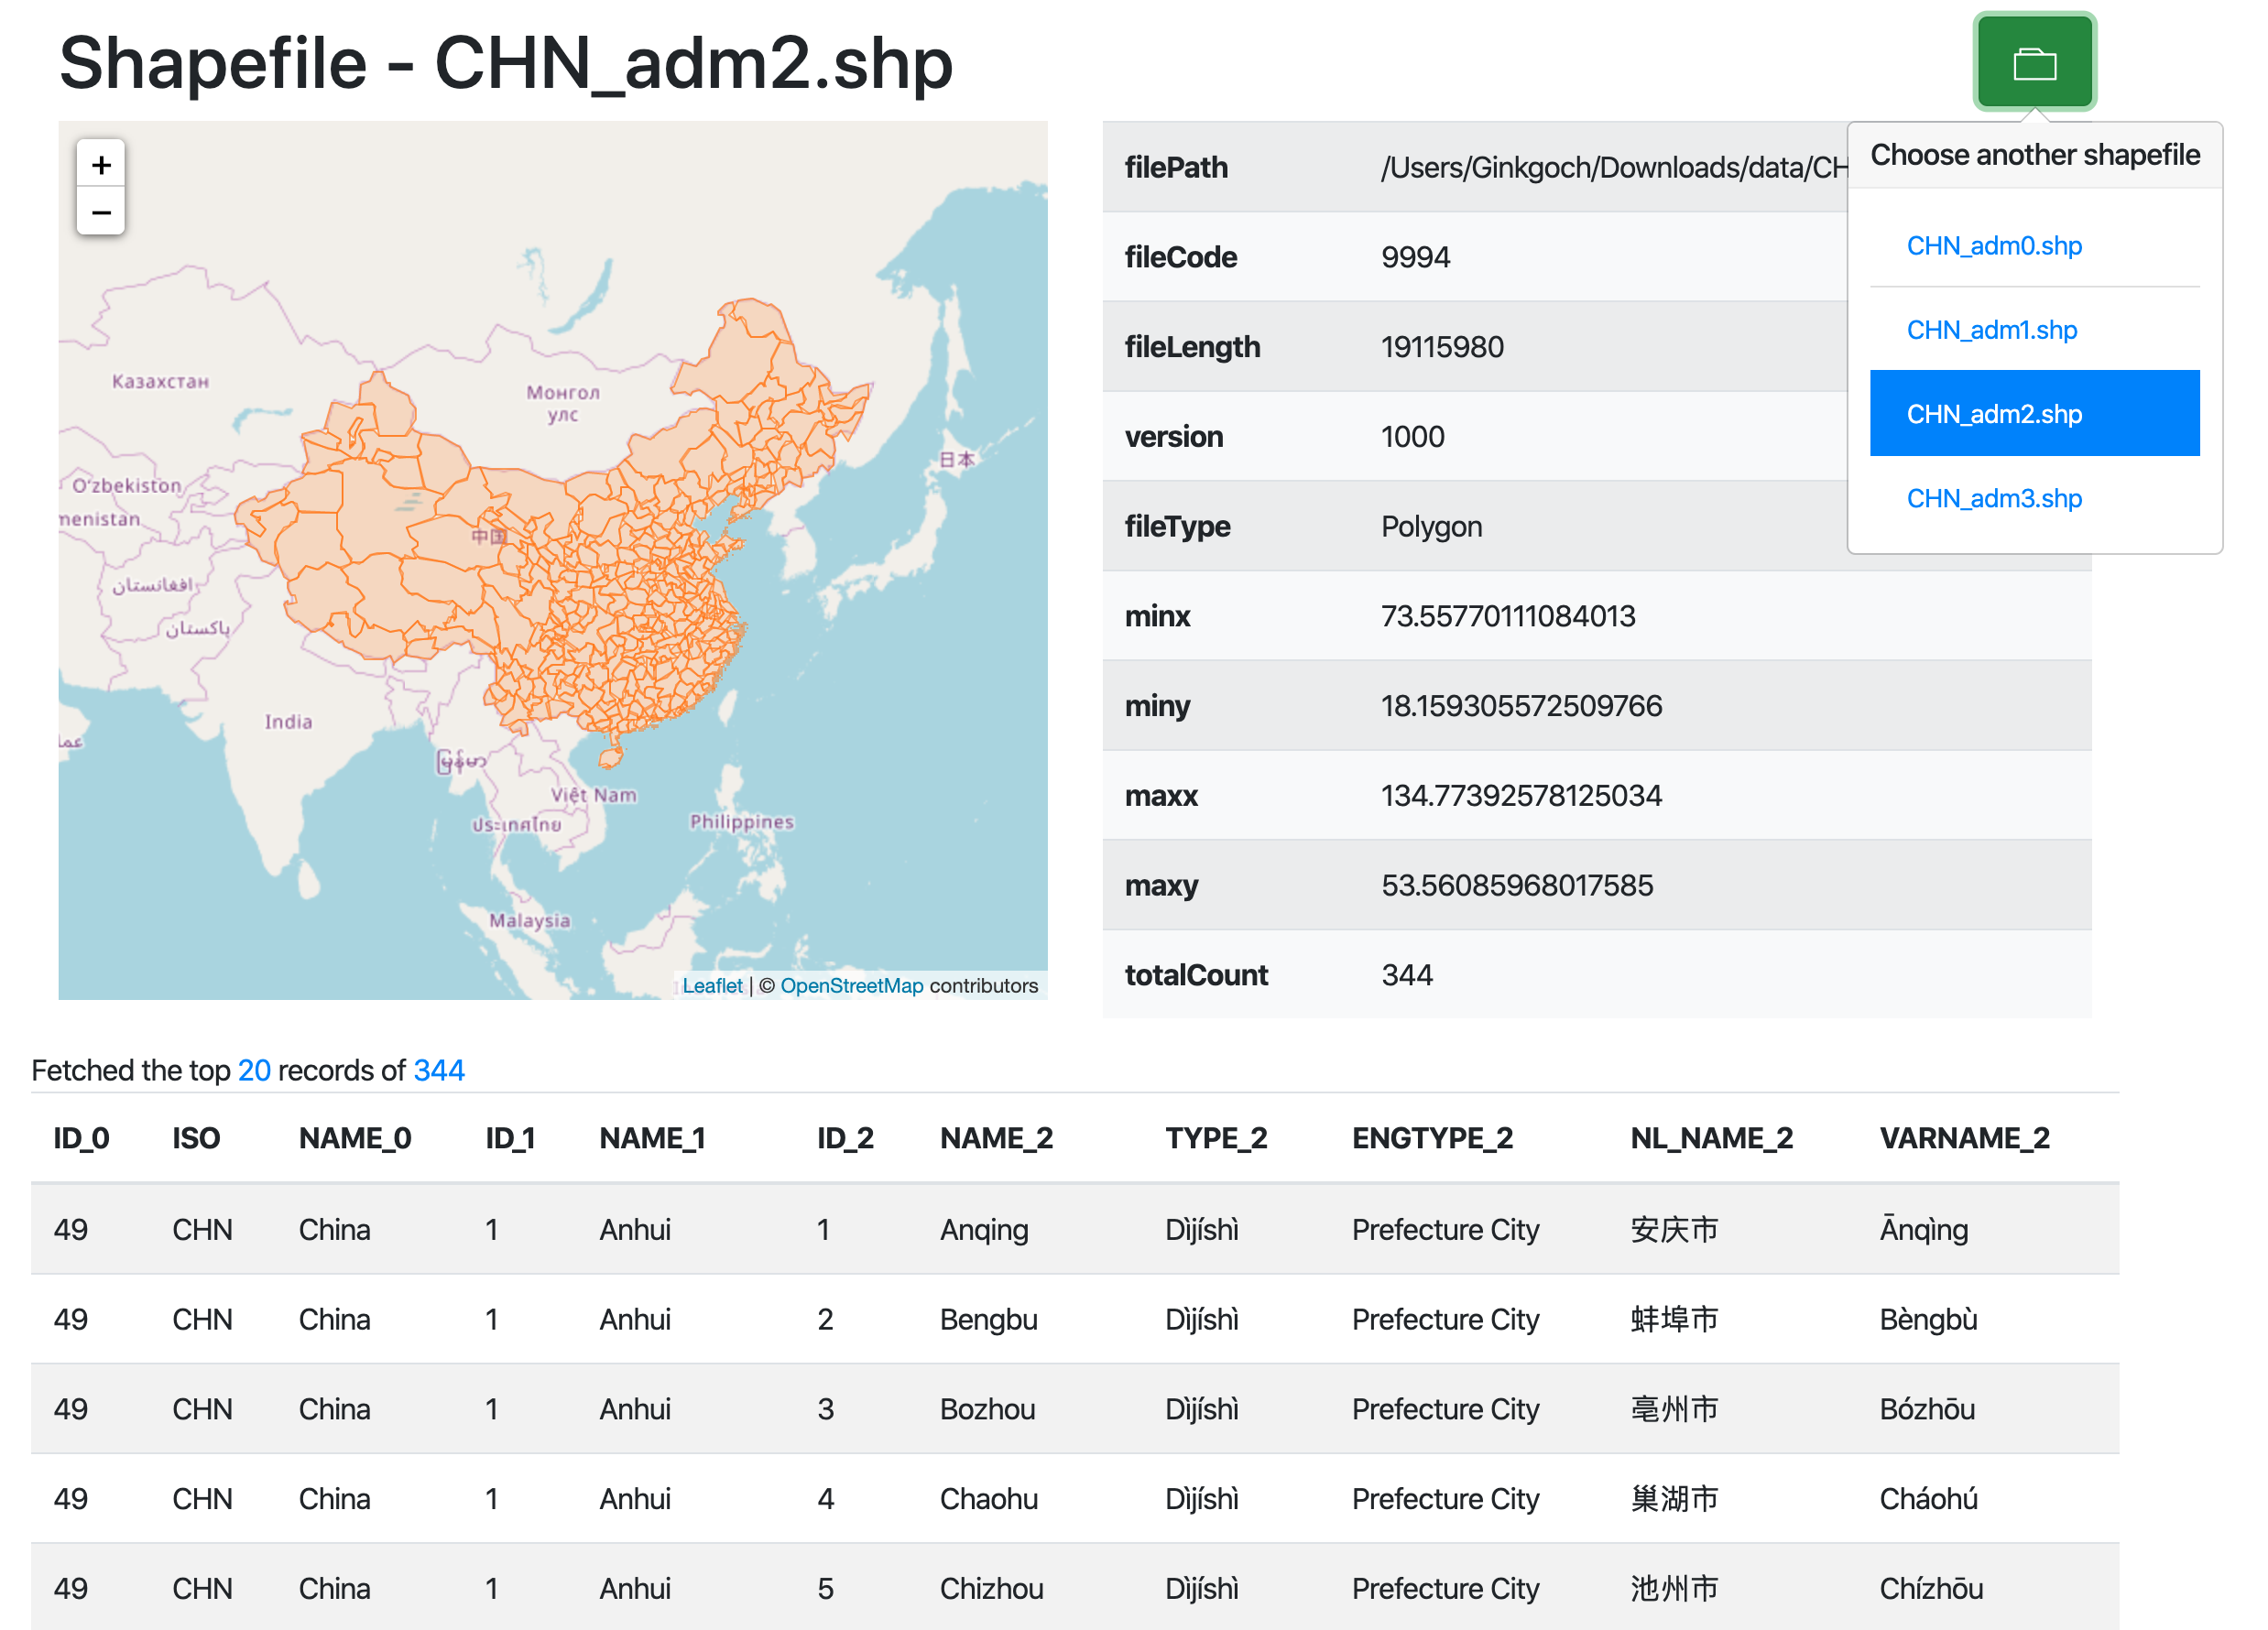
Task: Open the Leaflet attribution link
Action: 712,986
